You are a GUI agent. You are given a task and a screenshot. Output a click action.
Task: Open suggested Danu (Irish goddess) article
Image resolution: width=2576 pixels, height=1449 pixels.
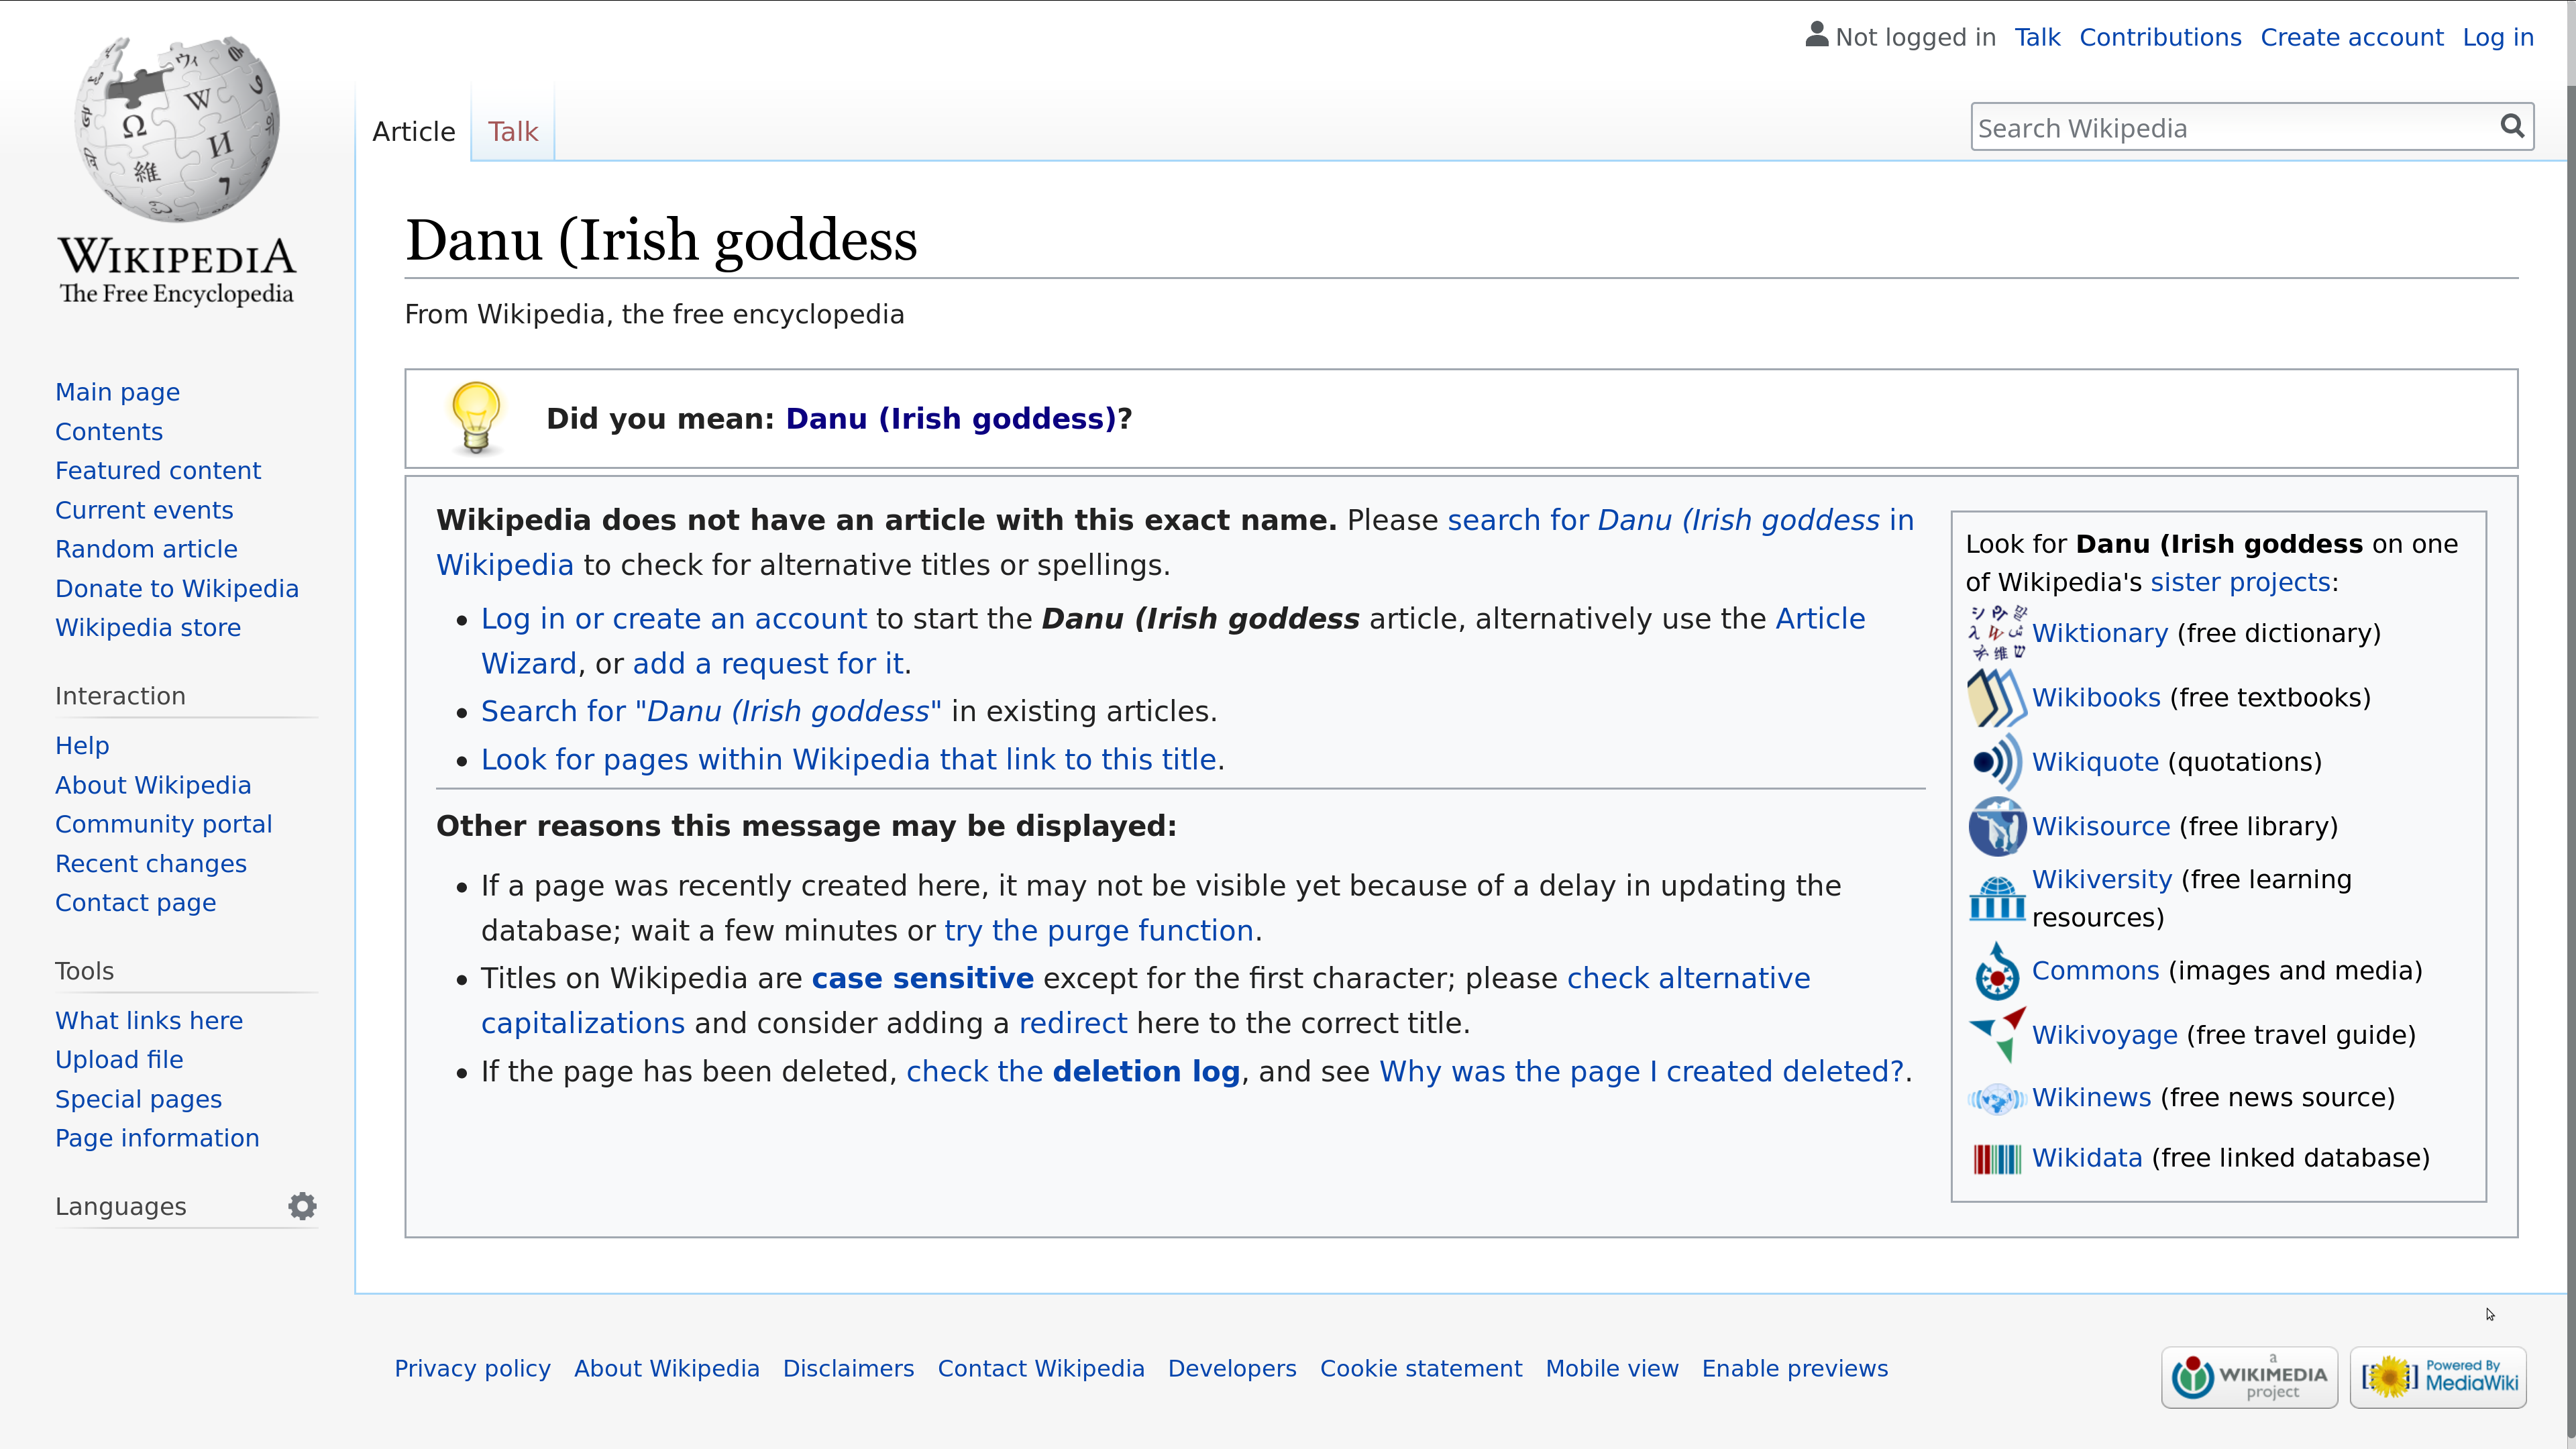pyautogui.click(x=950, y=418)
